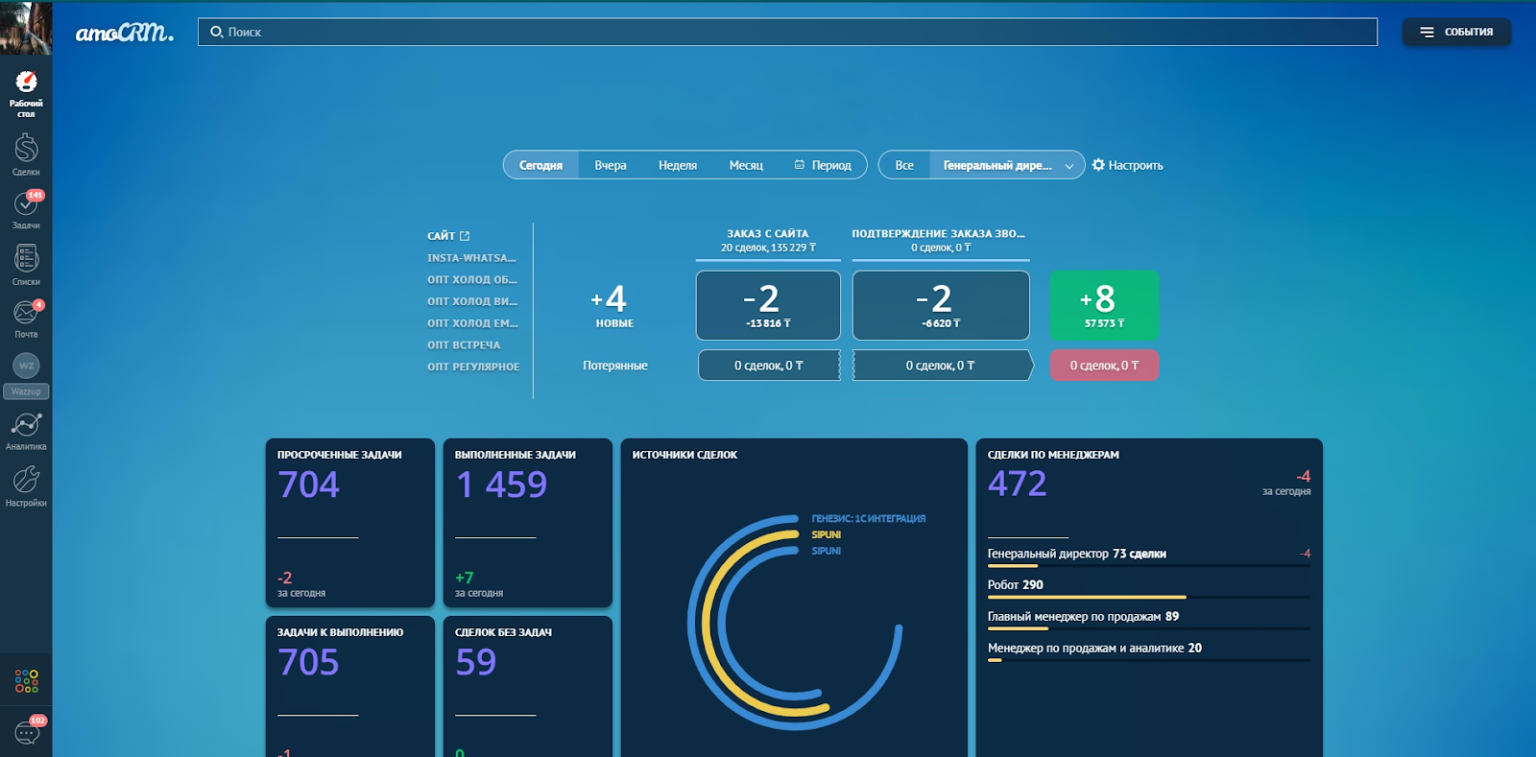The image size is (1536, 757).
Task: Click the Настроить settings link
Action: point(1127,165)
